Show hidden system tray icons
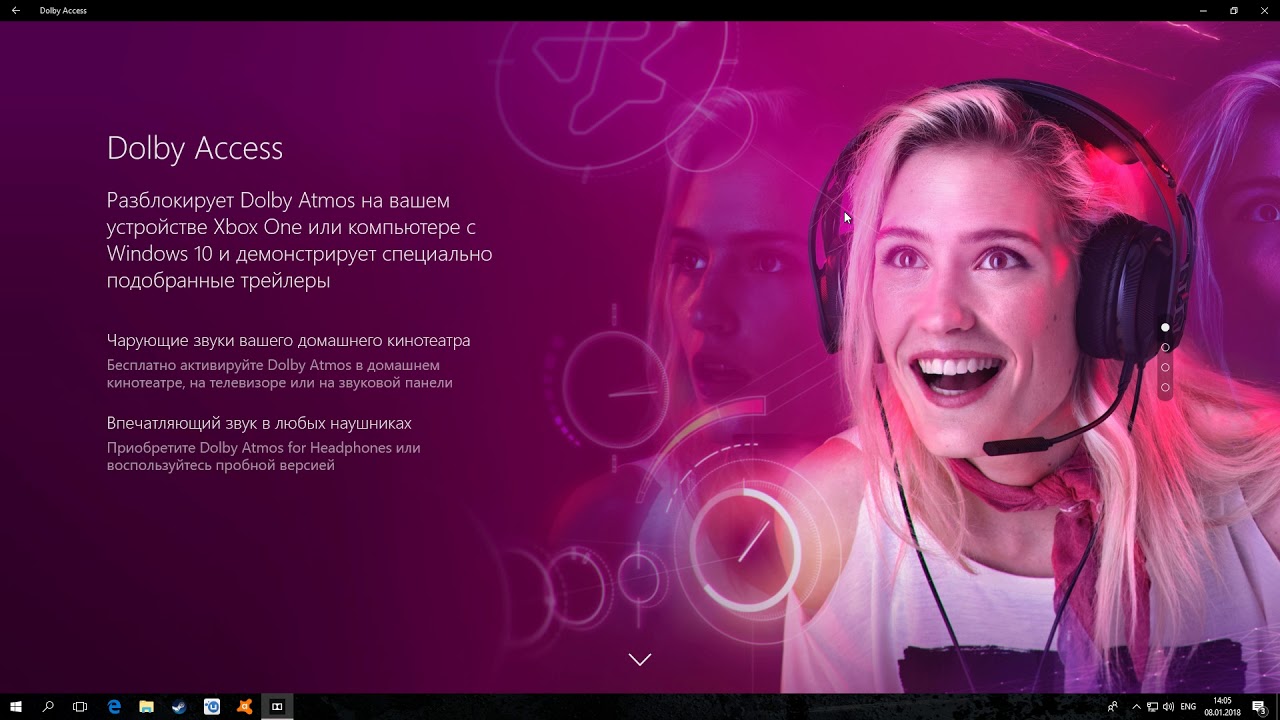1280x720 pixels. pyautogui.click(x=1136, y=707)
